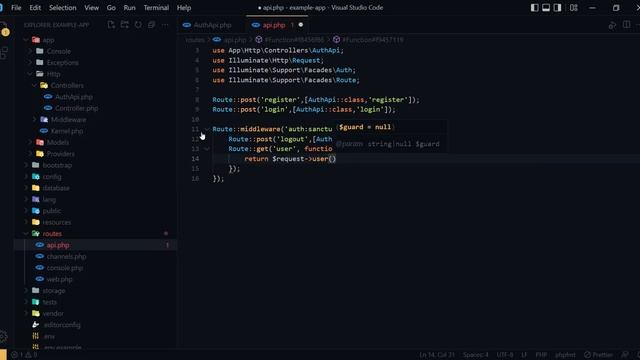Click the api.php icon in breadcrumb
Image resolution: width=640 pixels, height=360 pixels.
click(x=217, y=40)
